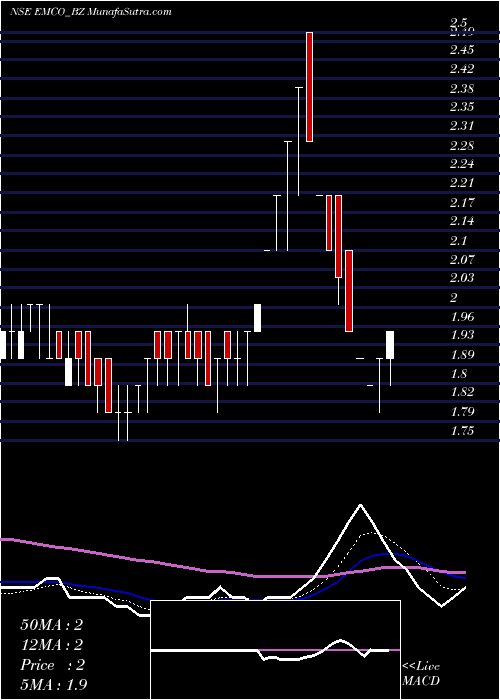Image resolution: width=500 pixels, height=700 pixels.
Task: Click the 2.14 price axis label
Action: pyautogui.click(x=462, y=221)
